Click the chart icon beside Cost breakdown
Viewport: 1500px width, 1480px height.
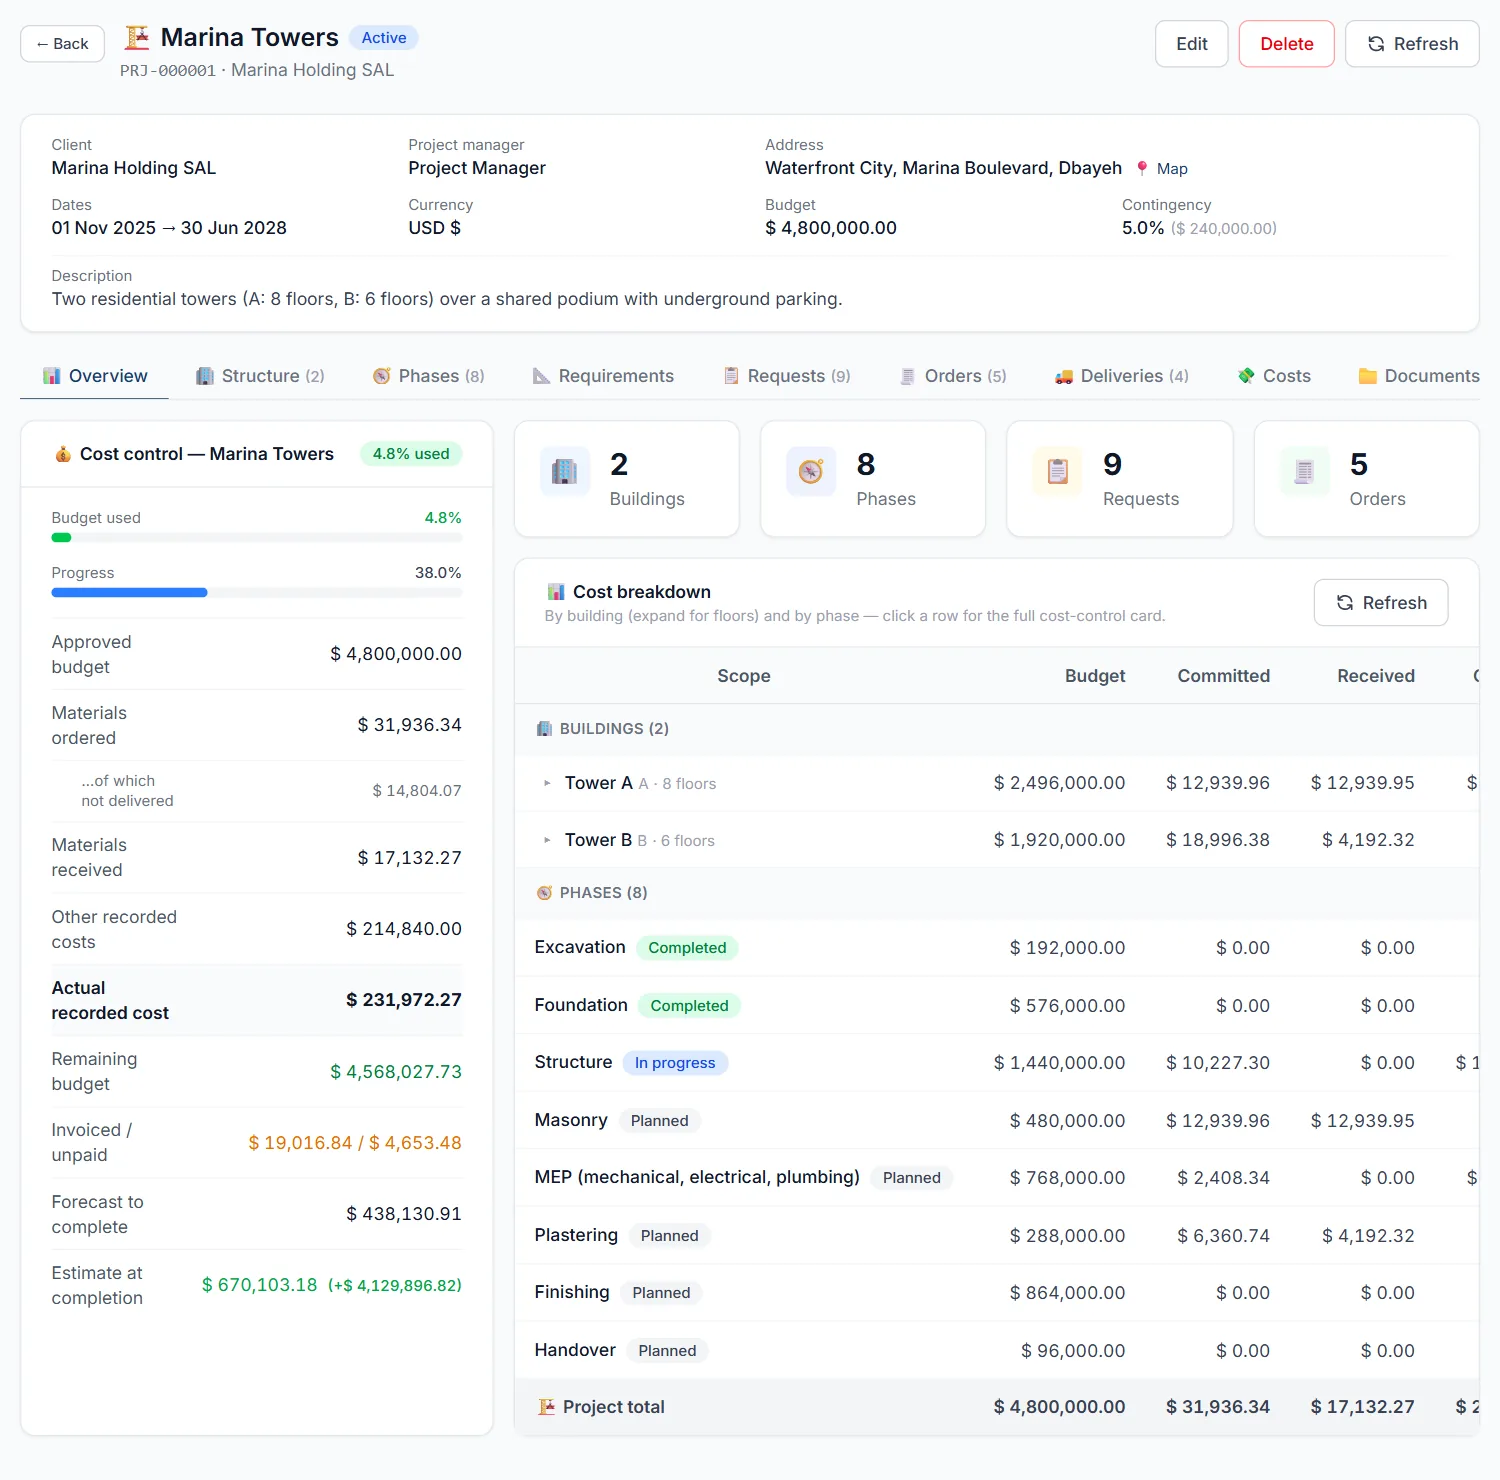tap(556, 592)
